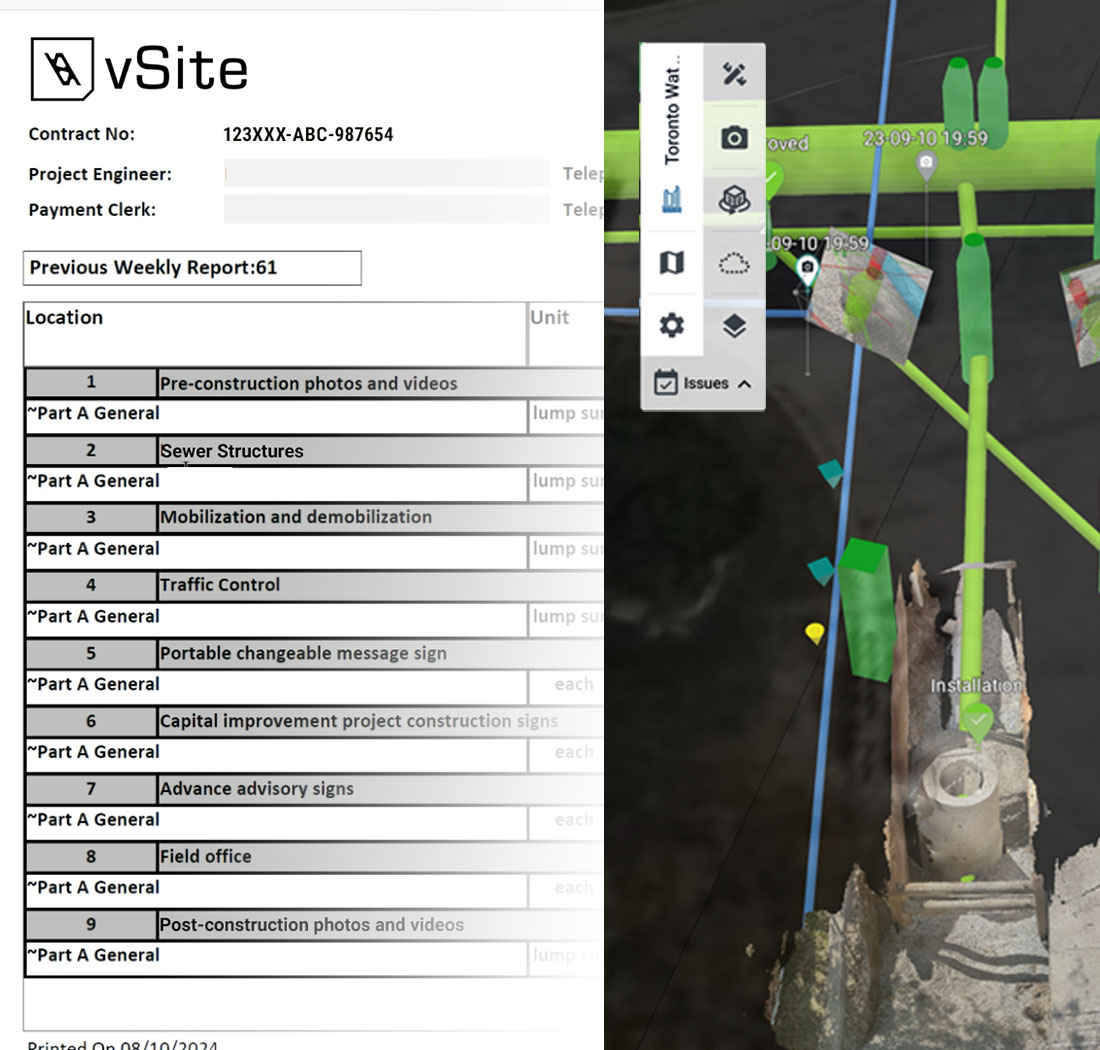Select the point cloud dotted icon
This screenshot has height=1050, width=1100.
(x=734, y=263)
